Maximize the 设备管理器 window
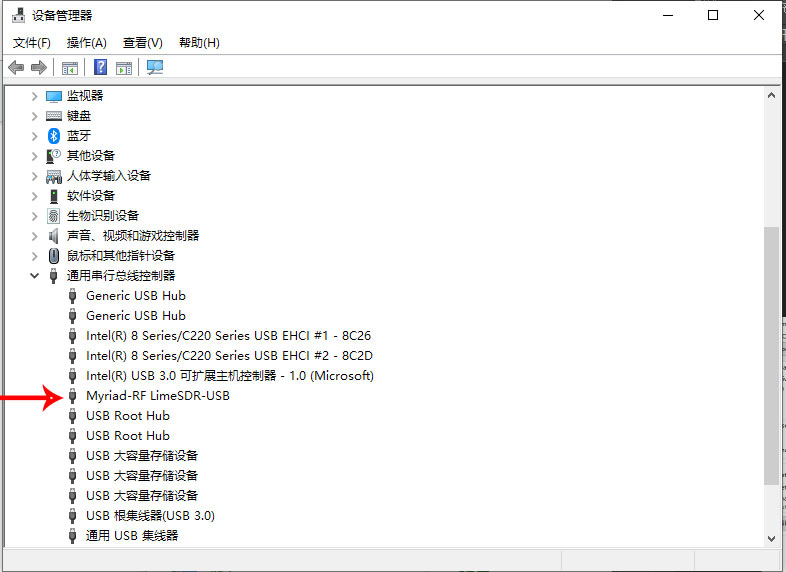Screen dimensions: 786x572 coord(713,16)
